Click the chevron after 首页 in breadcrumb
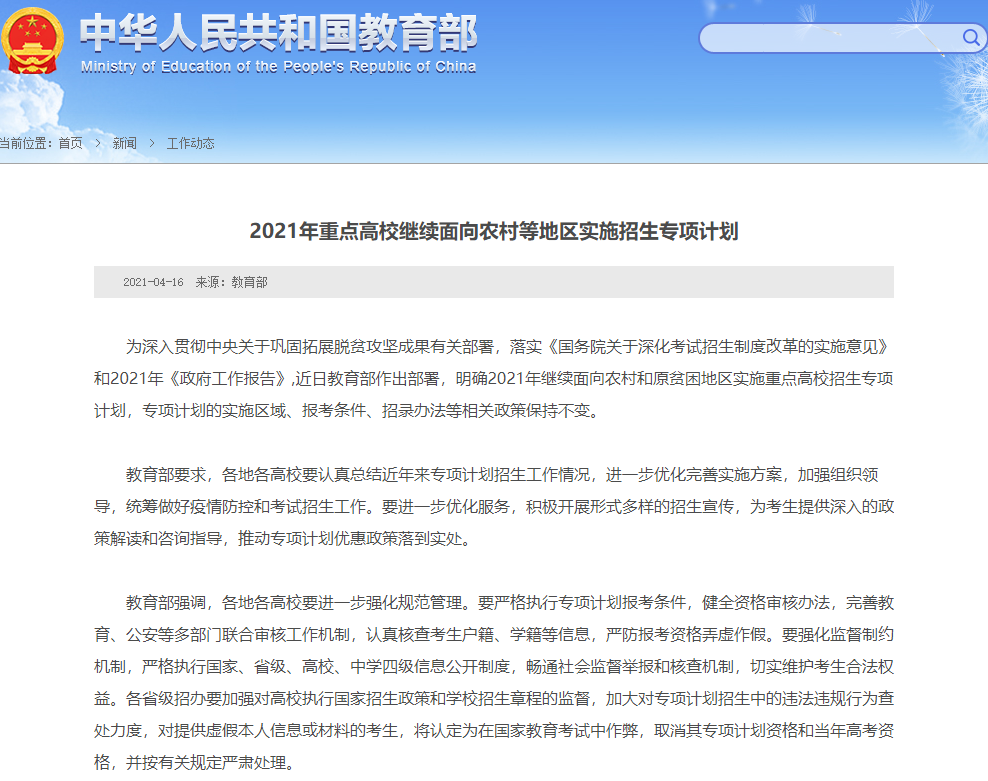 98,143
